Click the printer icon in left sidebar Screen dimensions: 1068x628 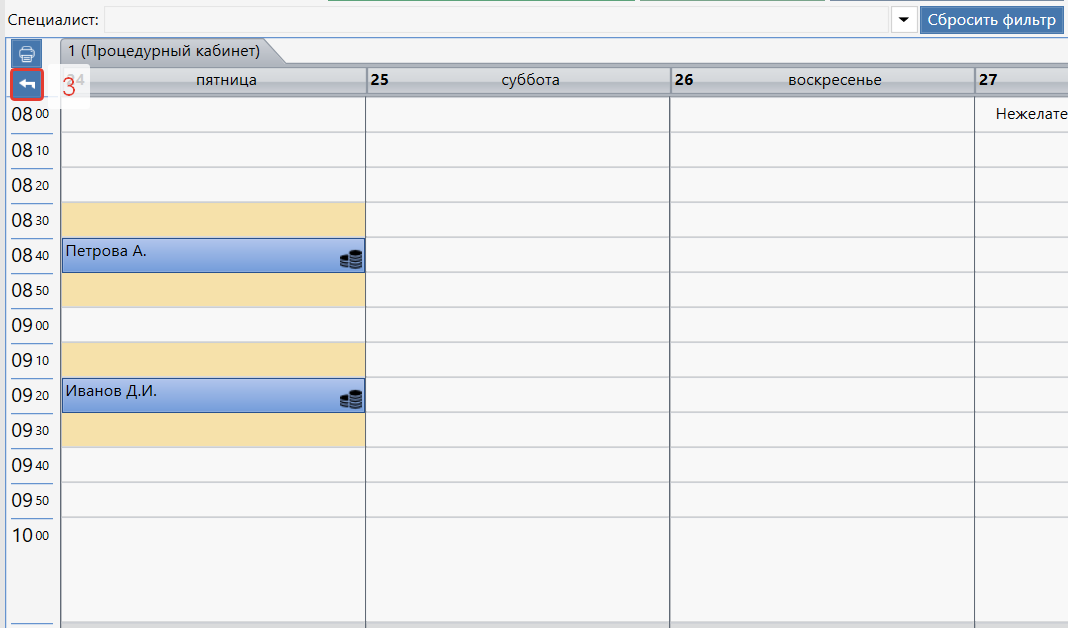point(27,53)
